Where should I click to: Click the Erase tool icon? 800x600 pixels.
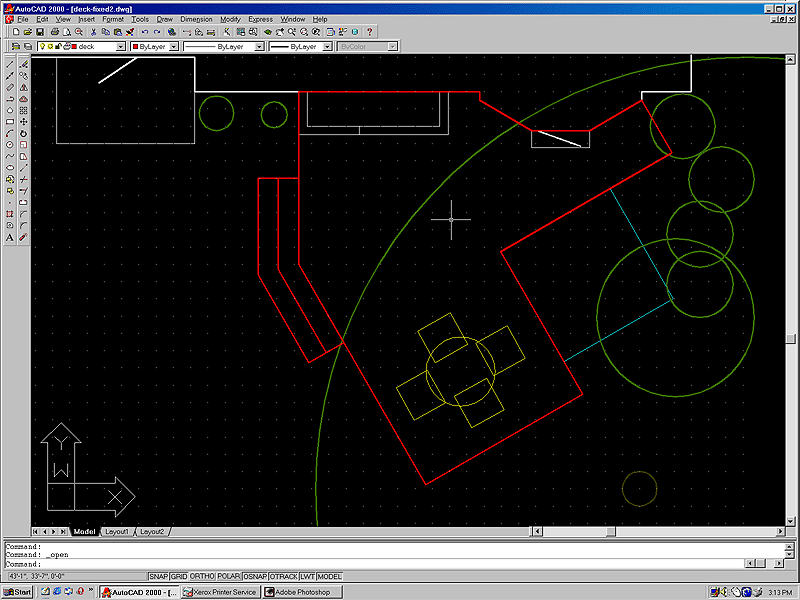(23, 63)
